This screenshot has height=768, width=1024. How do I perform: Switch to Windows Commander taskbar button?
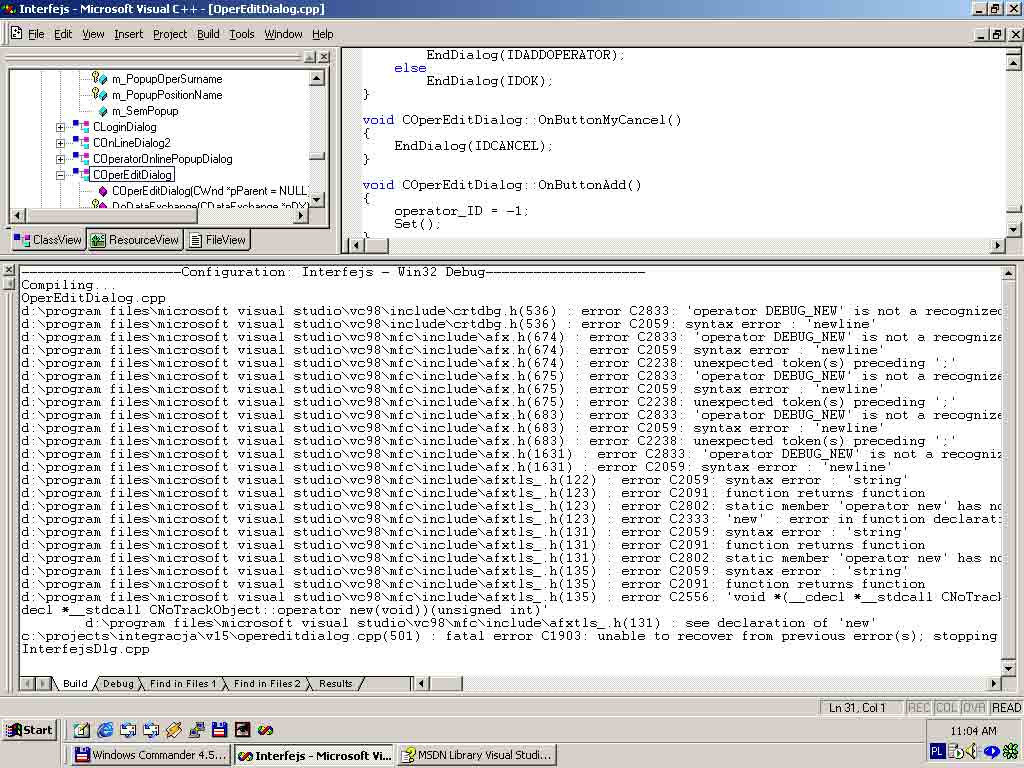[149, 755]
